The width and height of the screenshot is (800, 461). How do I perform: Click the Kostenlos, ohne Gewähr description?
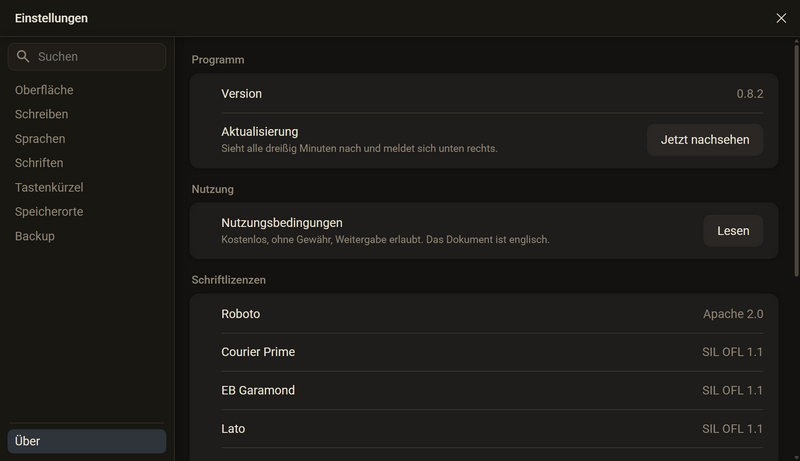[385, 240]
